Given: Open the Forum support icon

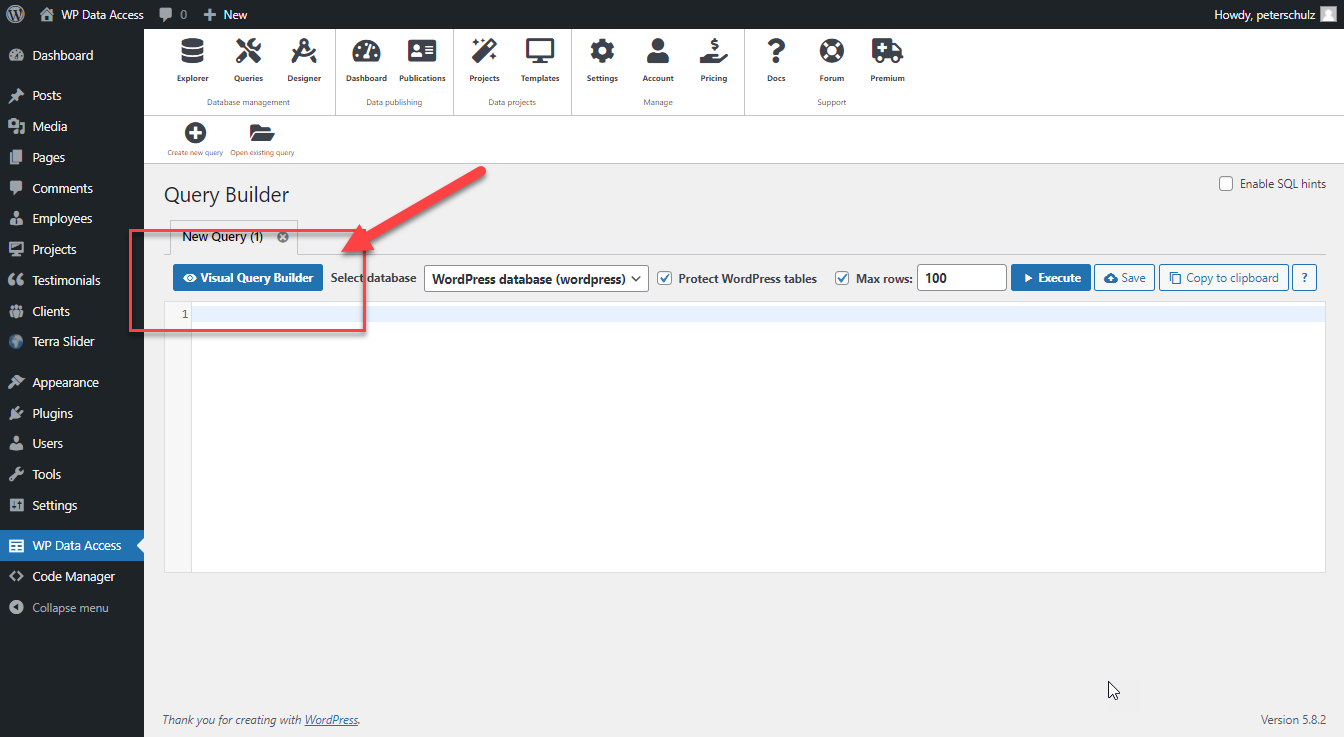Looking at the screenshot, I should [x=831, y=62].
